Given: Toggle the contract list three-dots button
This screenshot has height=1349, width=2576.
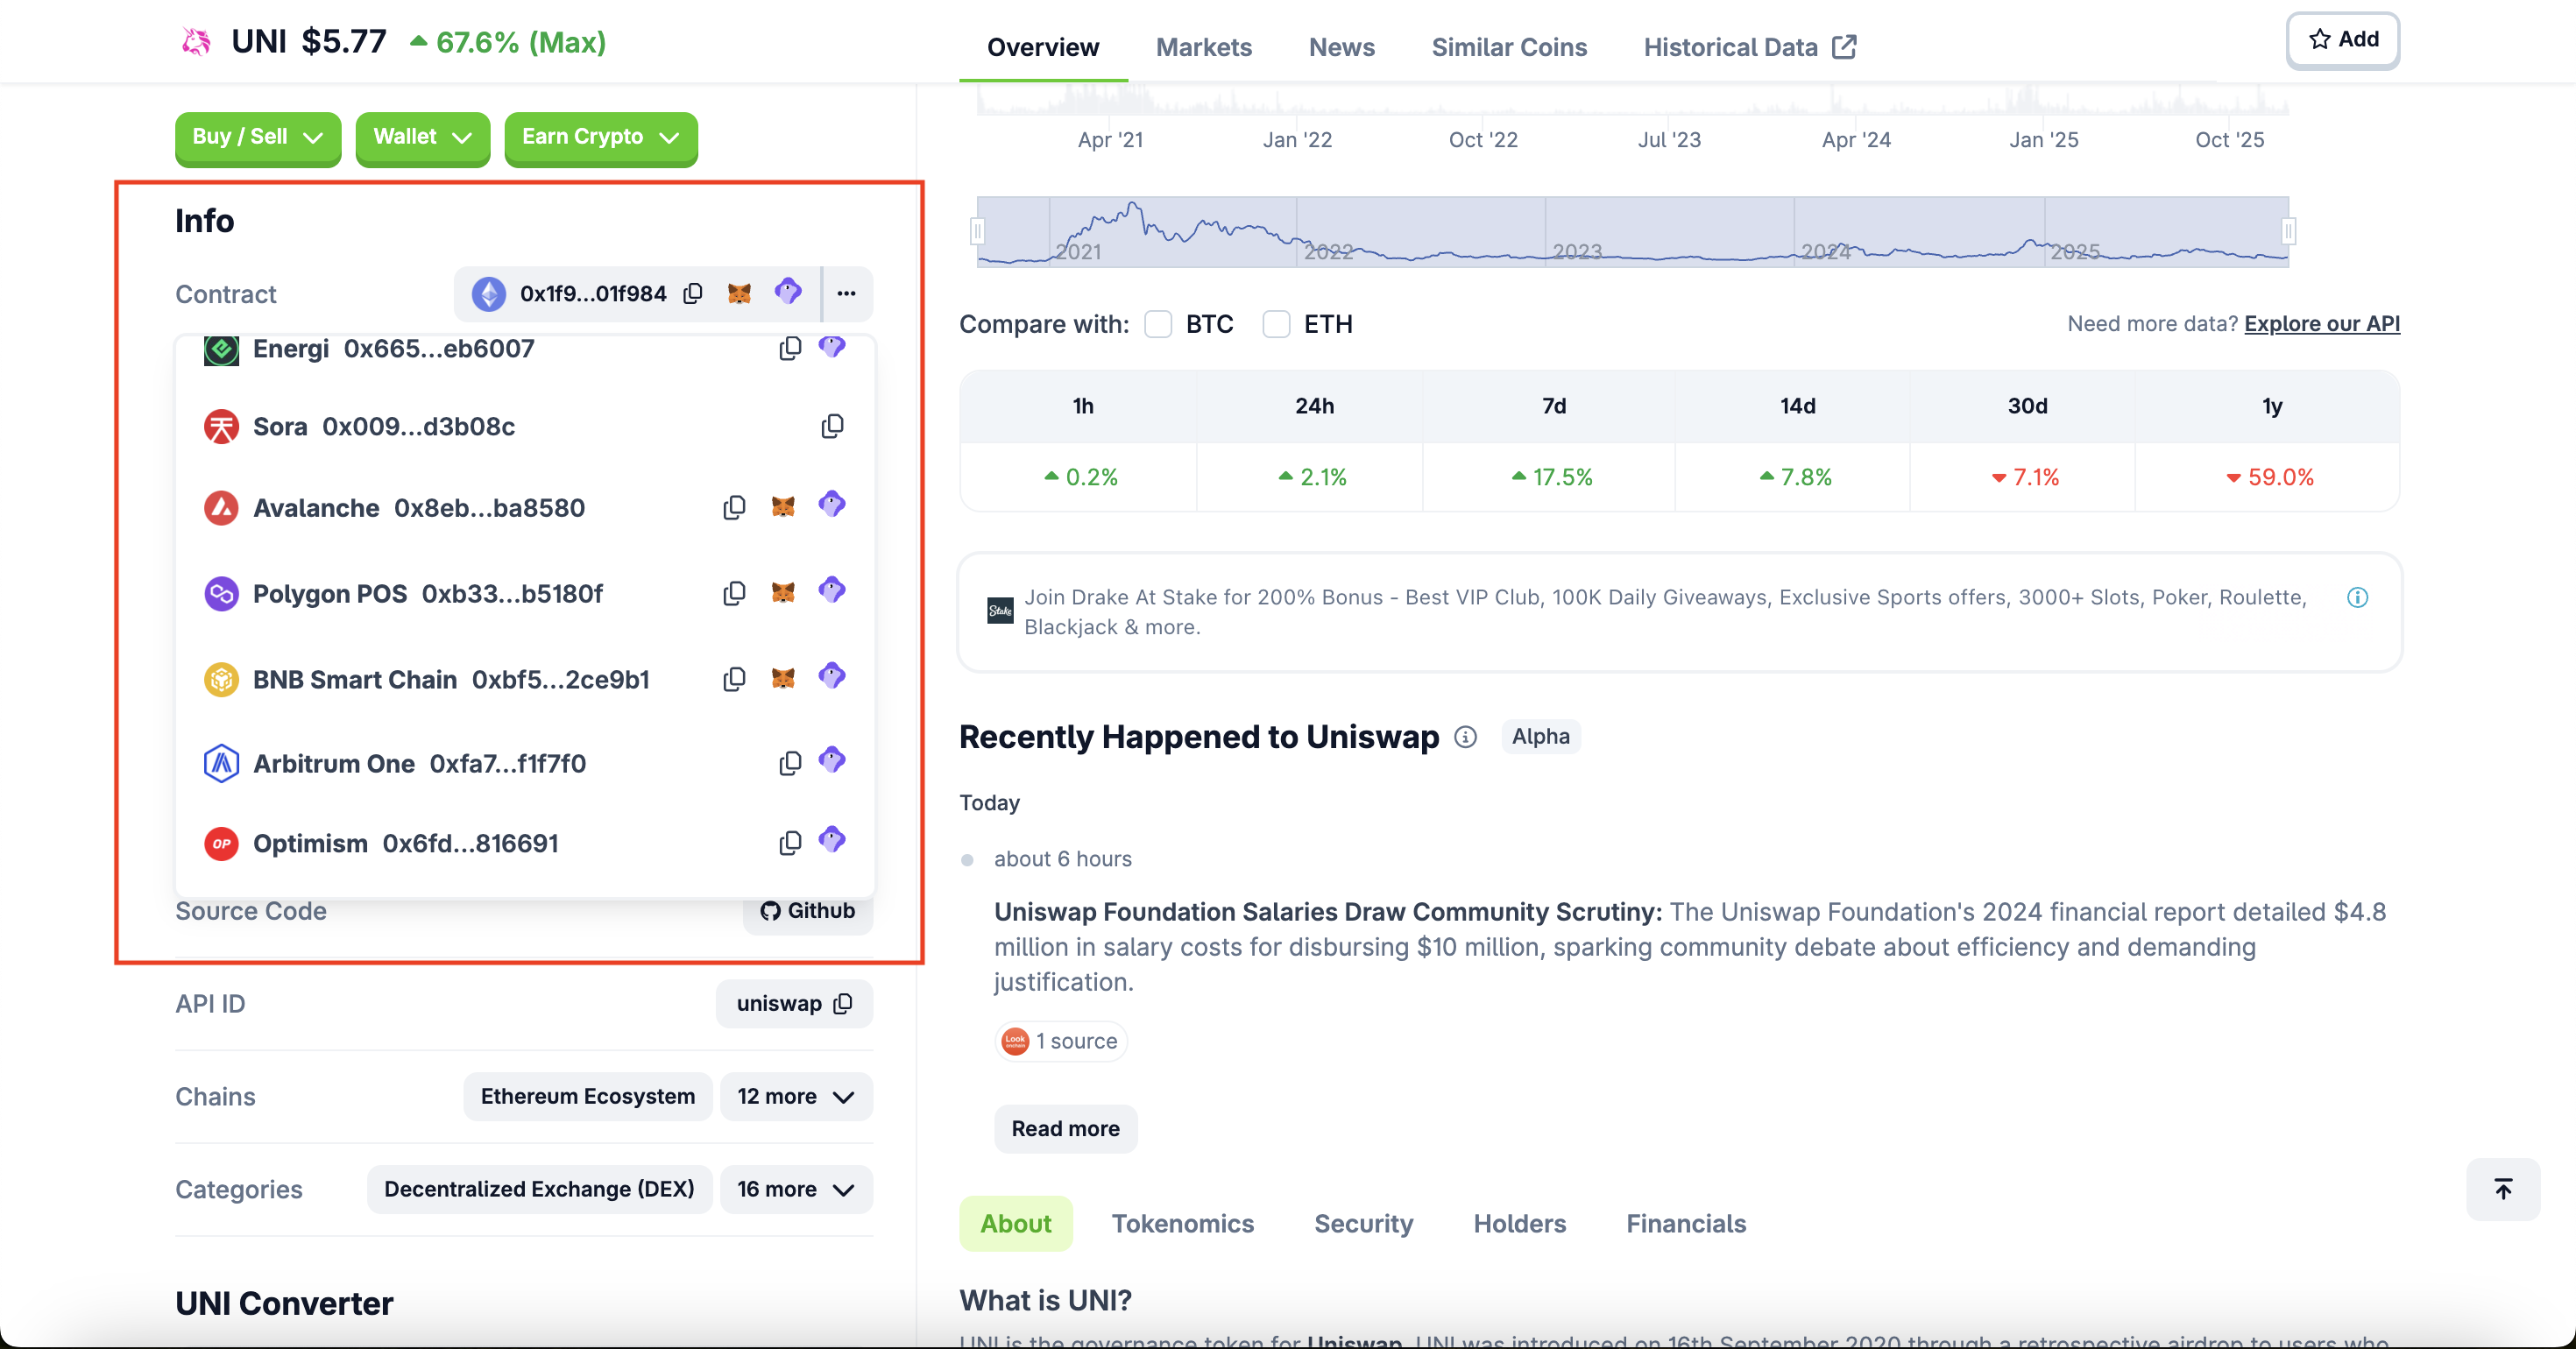Looking at the screenshot, I should click(846, 293).
